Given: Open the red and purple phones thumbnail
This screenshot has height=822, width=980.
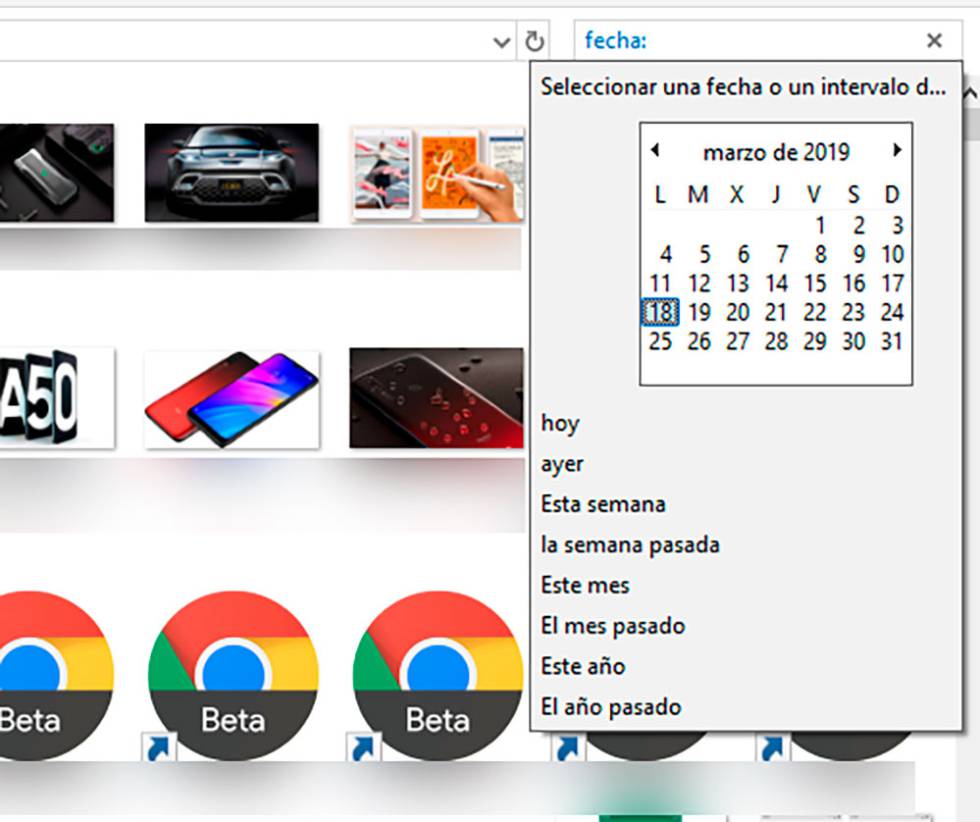Looking at the screenshot, I should (231, 399).
